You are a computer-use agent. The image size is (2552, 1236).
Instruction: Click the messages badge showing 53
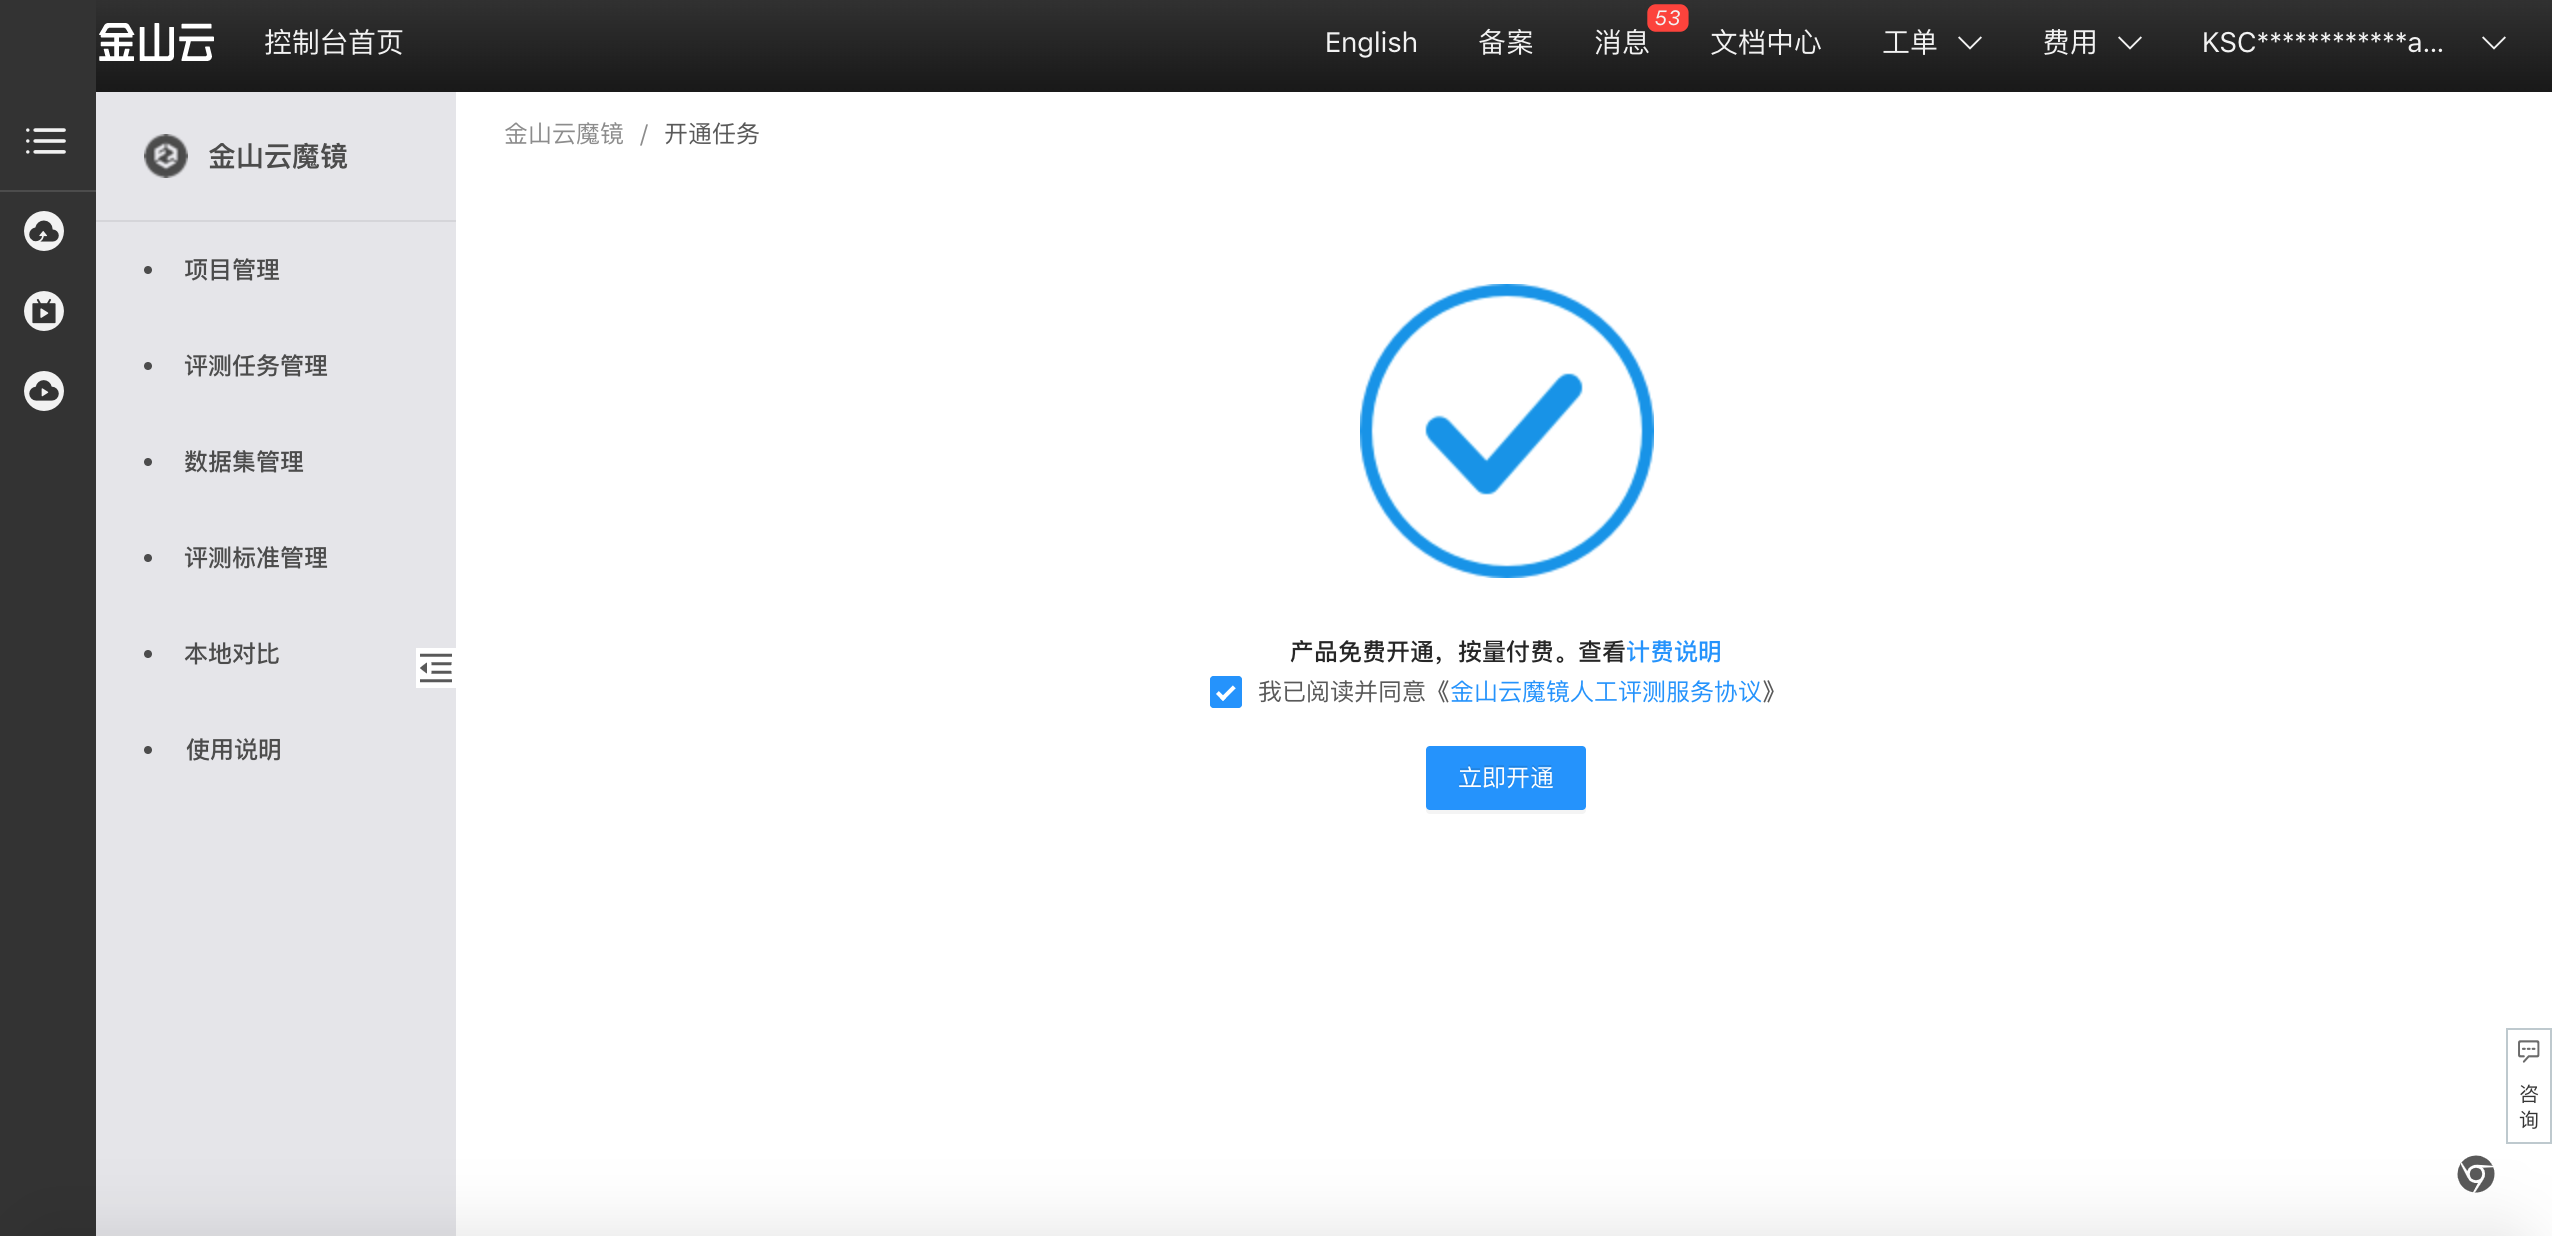(1667, 18)
